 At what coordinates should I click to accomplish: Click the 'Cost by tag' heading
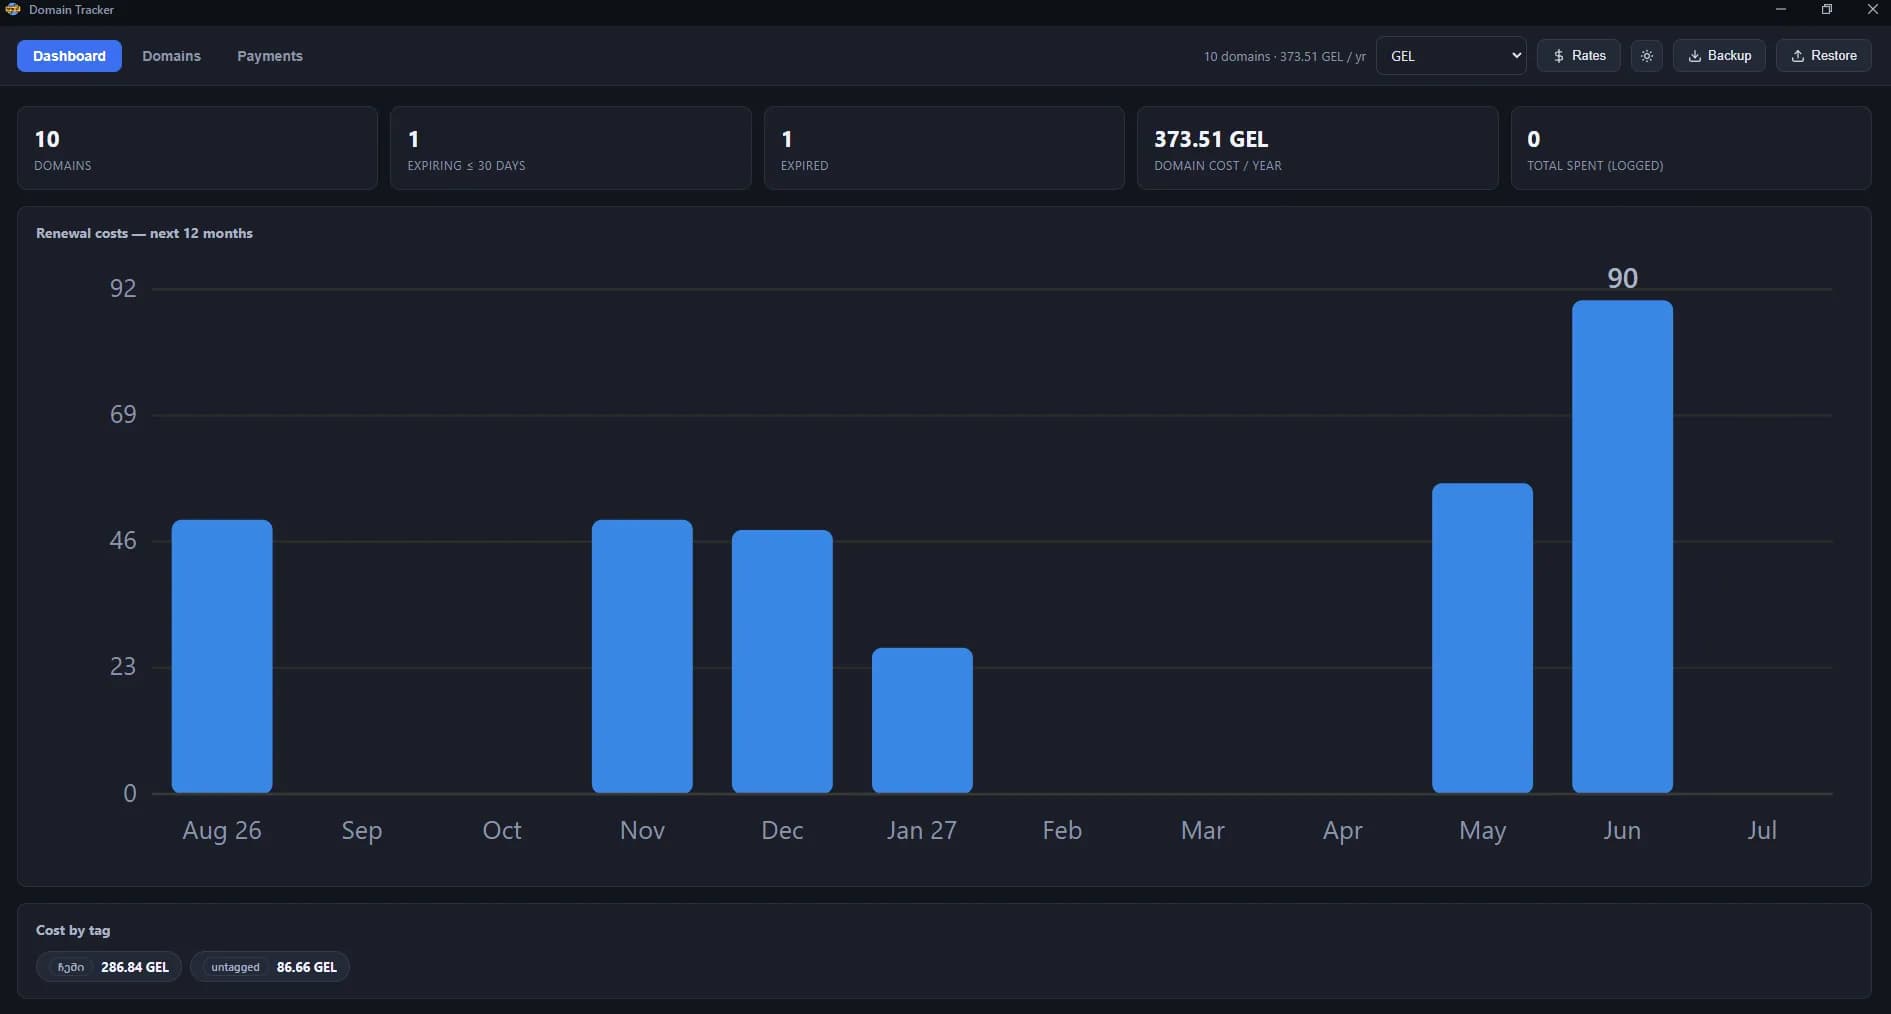pos(73,930)
